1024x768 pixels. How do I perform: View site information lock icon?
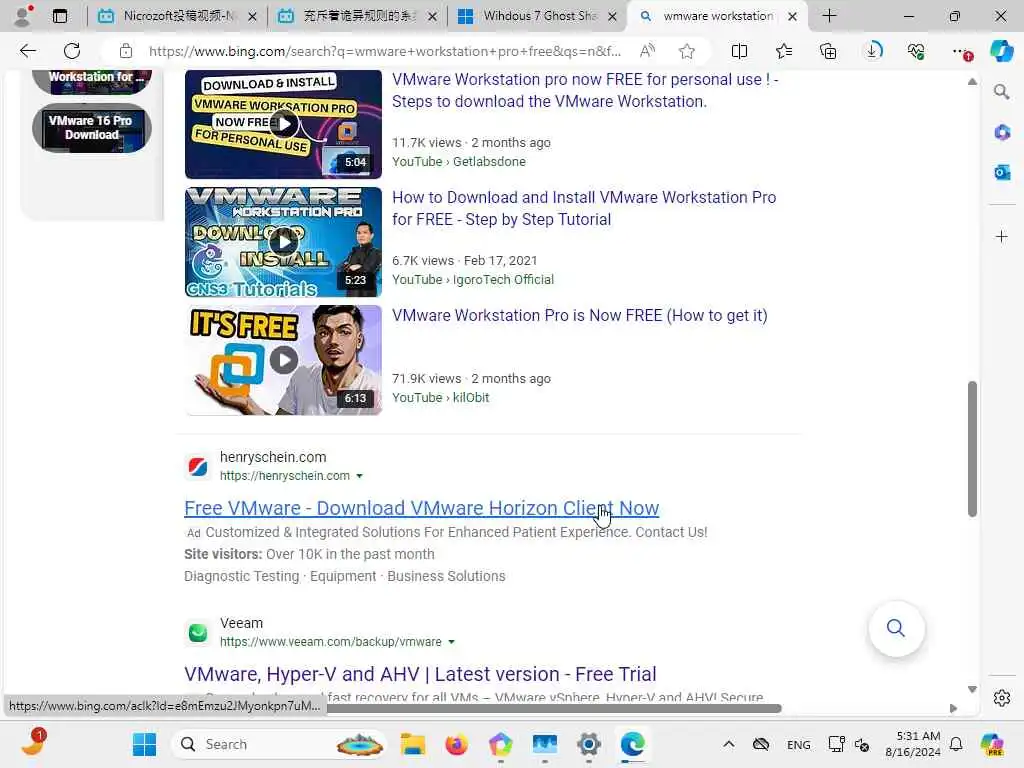(126, 51)
